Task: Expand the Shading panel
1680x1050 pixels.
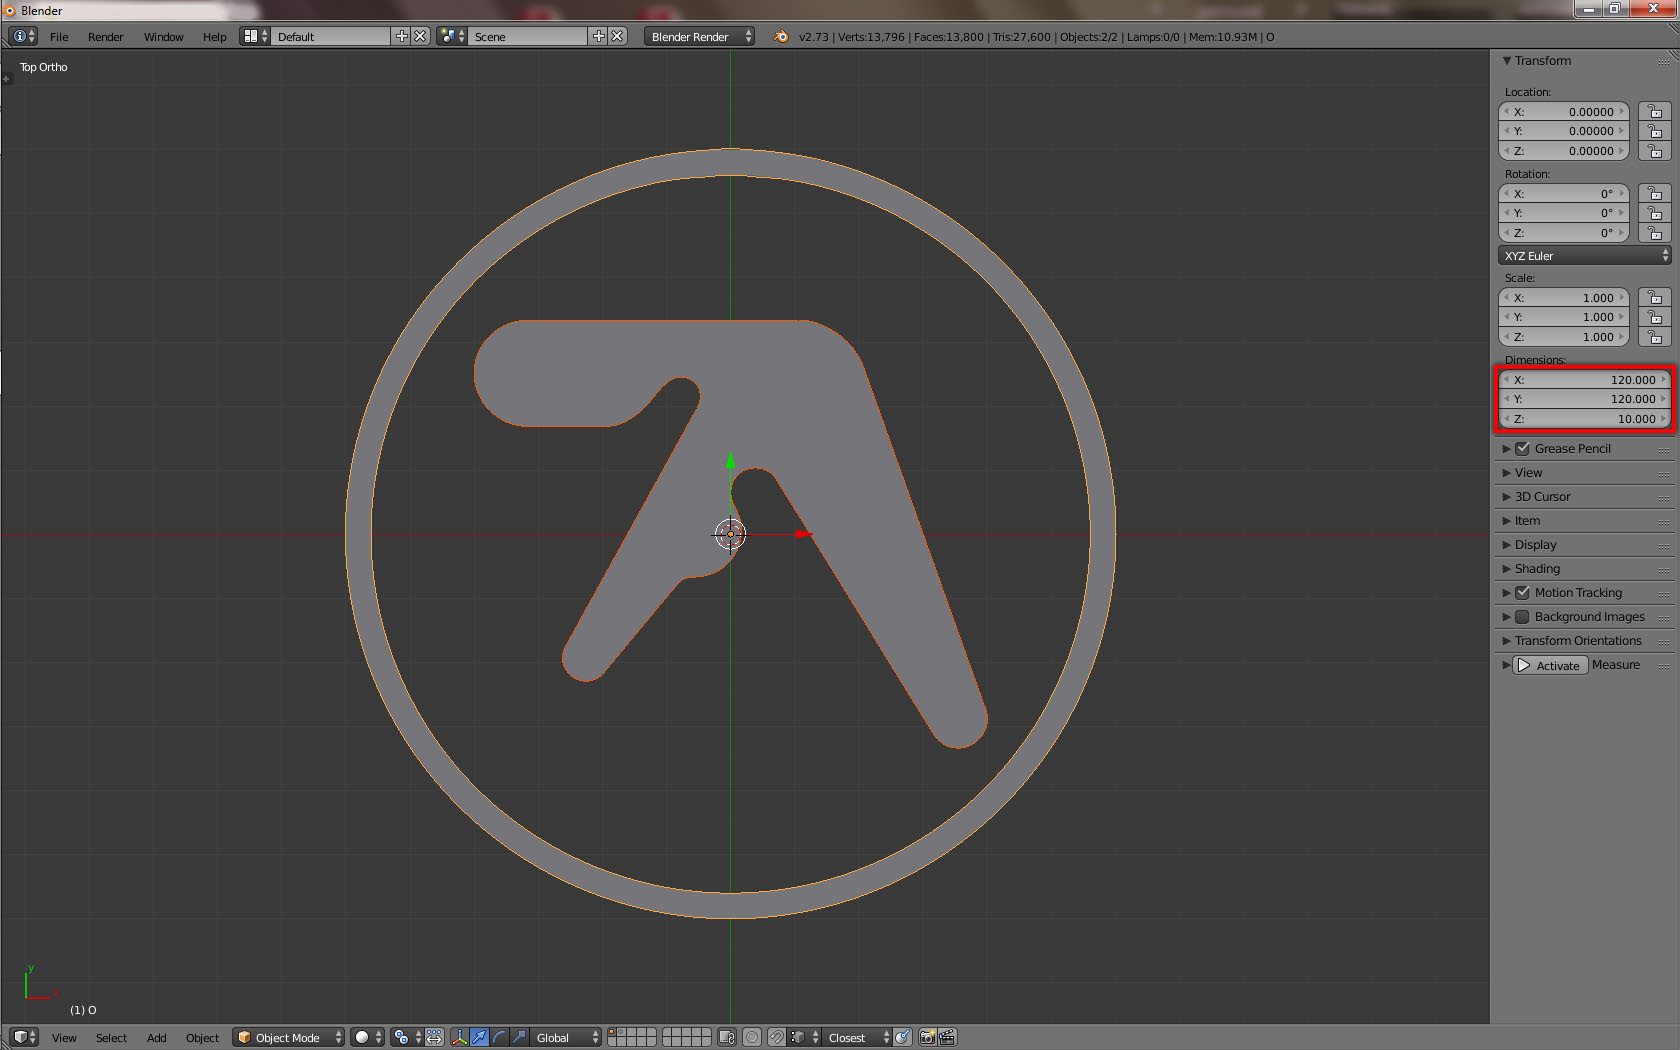Action: 1507,569
